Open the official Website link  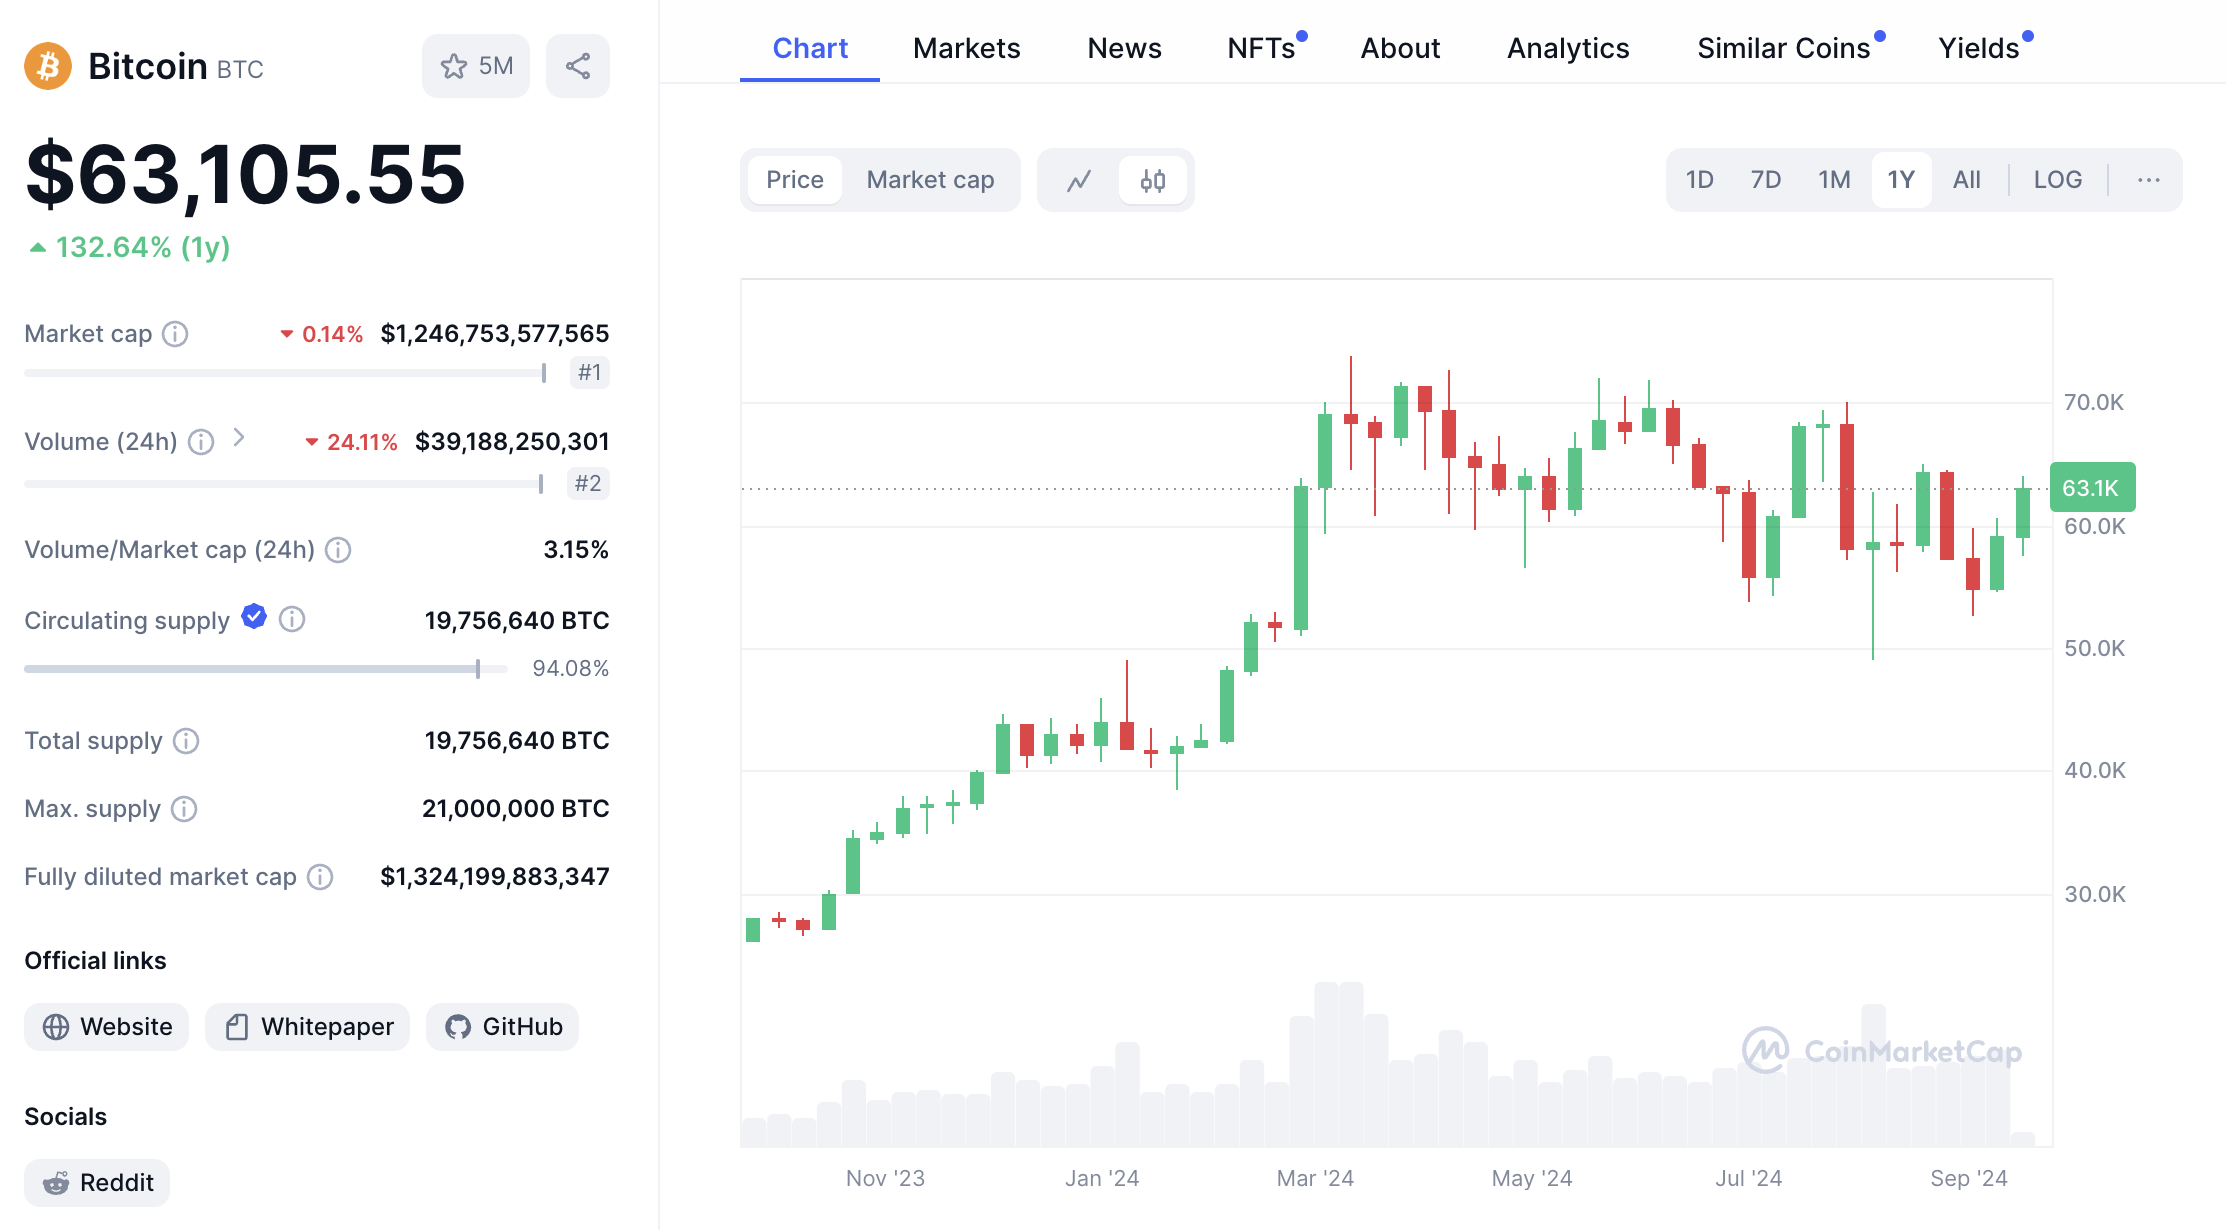[x=107, y=1027]
